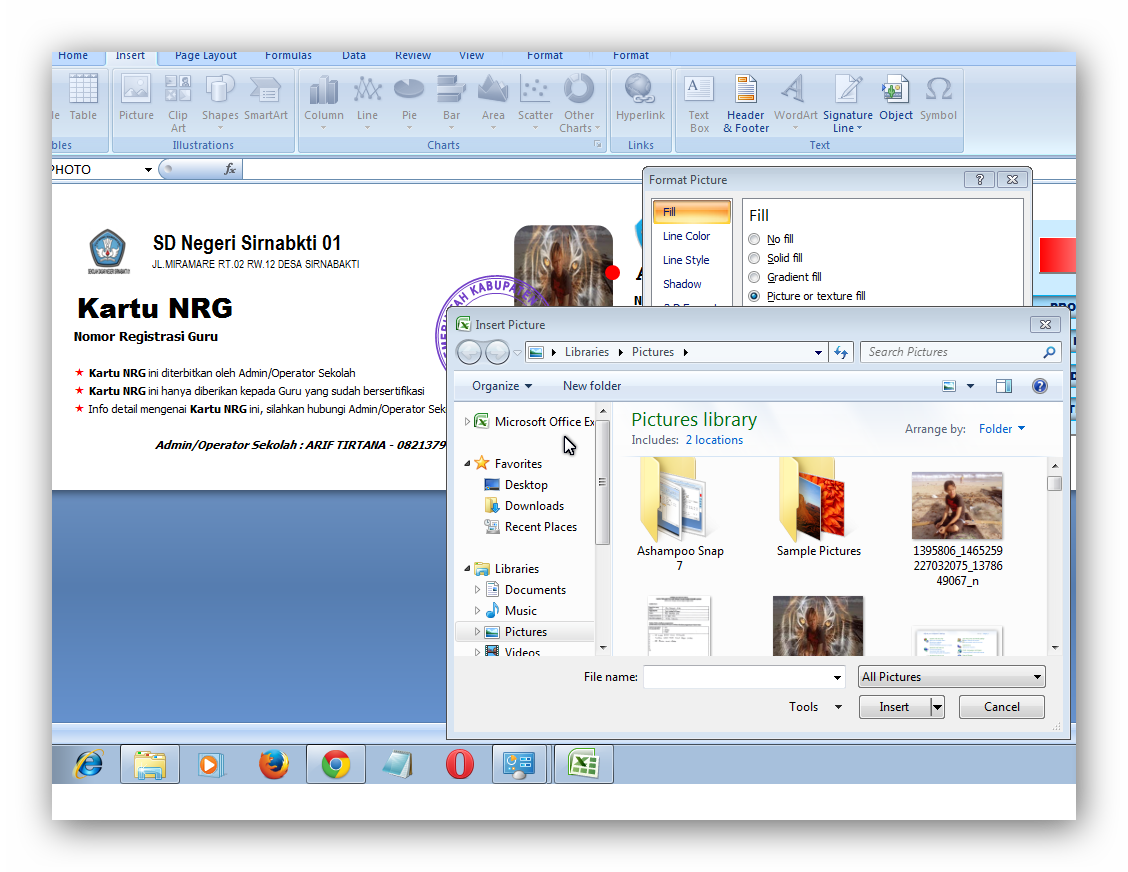Viewport: 1128px width, 872px height.
Task: Select the Solid fill option
Action: click(753, 258)
